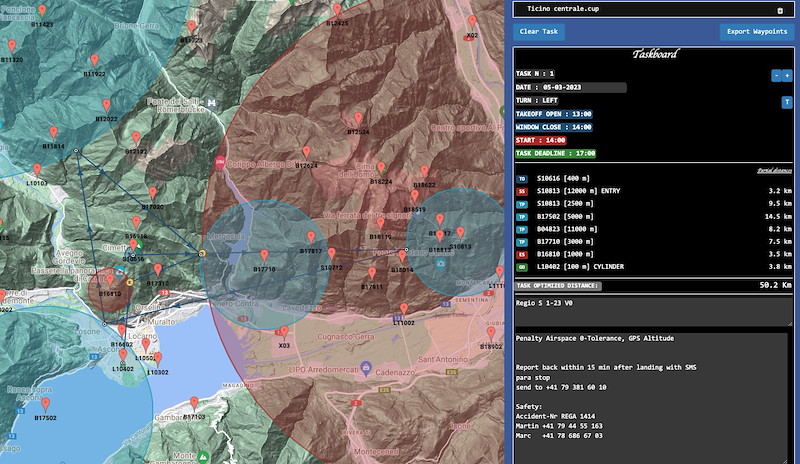Click the SS badge beside S10813 ENTRY
Screen dimensions: 800x464
click(521, 191)
